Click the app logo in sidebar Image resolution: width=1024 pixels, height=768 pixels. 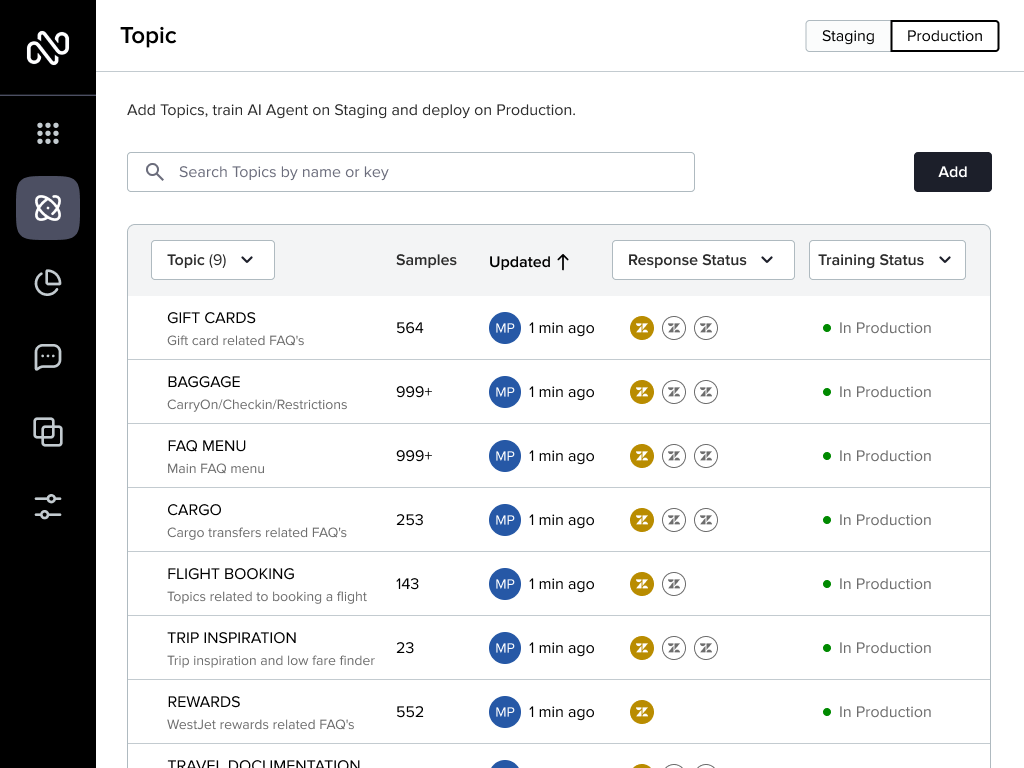pyautogui.click(x=48, y=47)
